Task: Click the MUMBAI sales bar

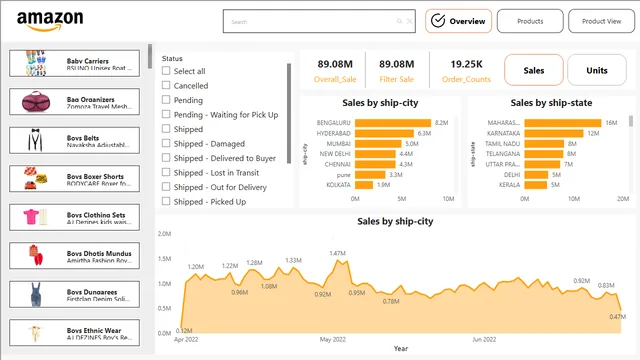Action: pyautogui.click(x=378, y=144)
